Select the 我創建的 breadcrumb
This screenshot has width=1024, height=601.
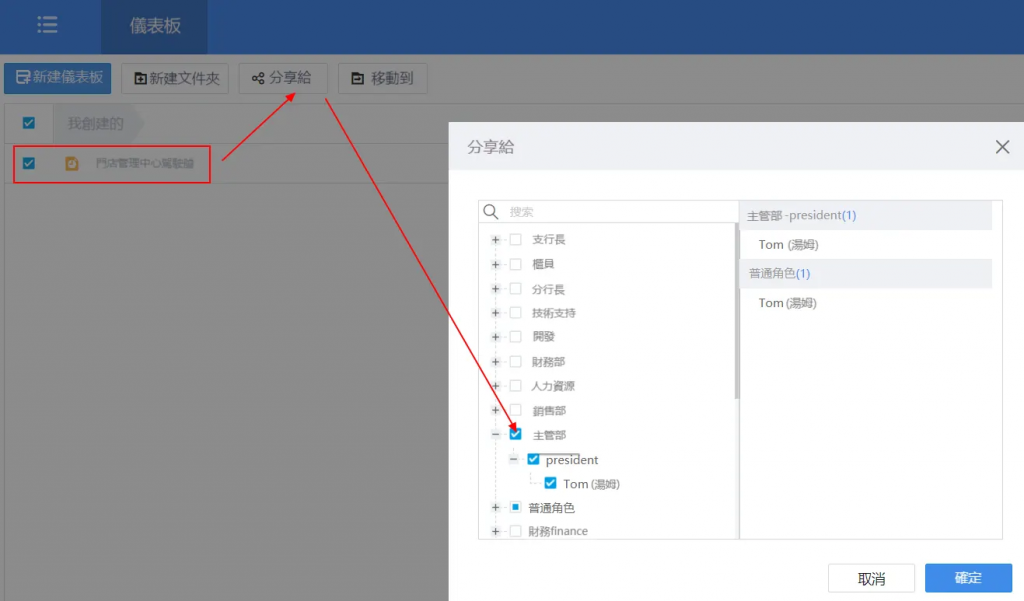tap(95, 123)
